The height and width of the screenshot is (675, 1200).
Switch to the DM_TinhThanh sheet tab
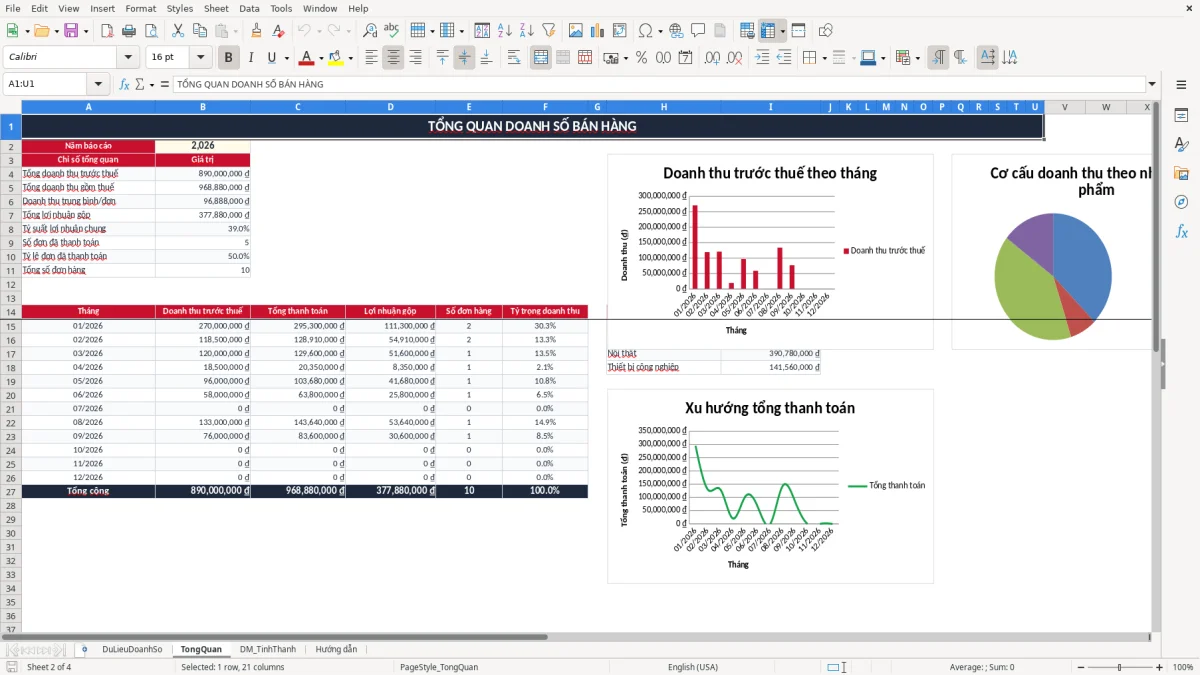pos(268,649)
